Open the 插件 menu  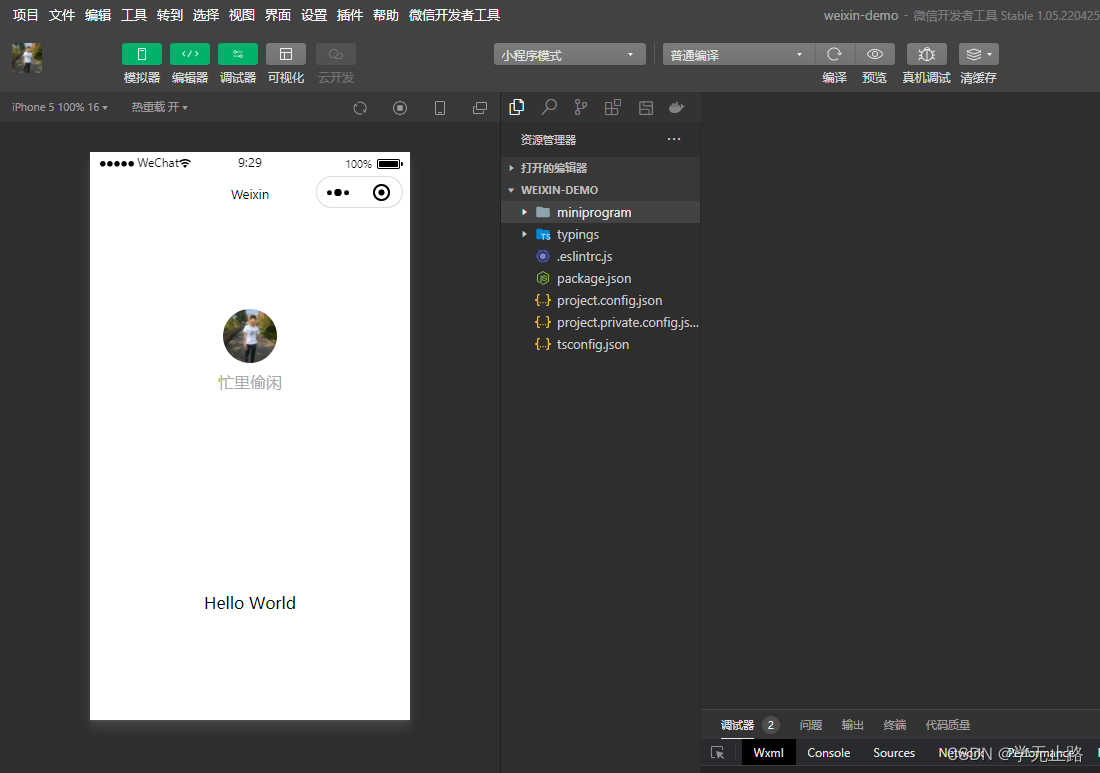(x=350, y=15)
